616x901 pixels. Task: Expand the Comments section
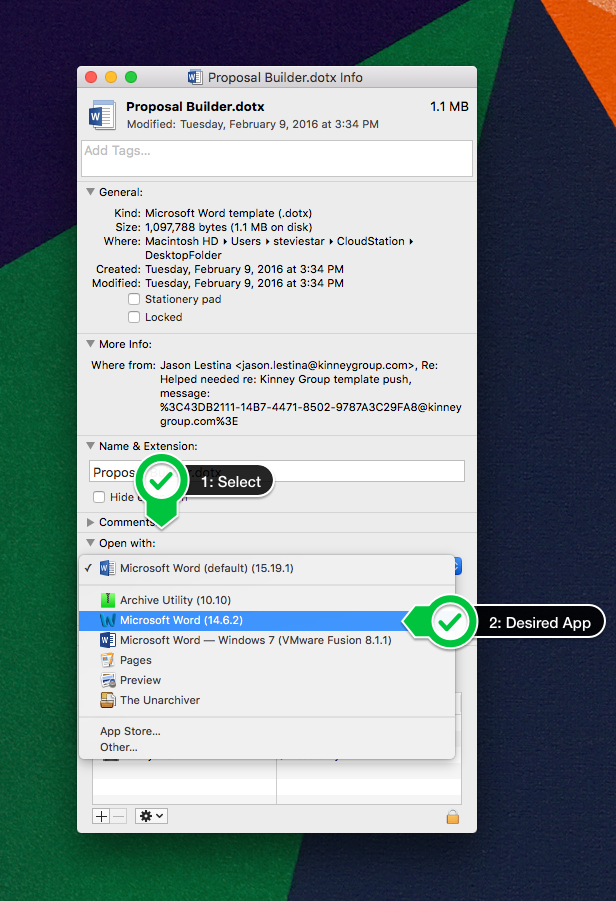point(90,522)
